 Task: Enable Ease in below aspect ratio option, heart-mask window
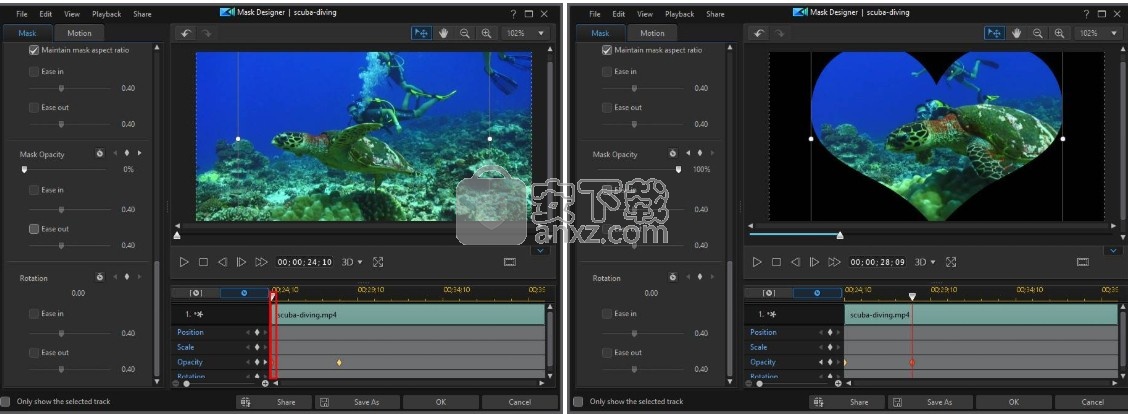(606, 71)
